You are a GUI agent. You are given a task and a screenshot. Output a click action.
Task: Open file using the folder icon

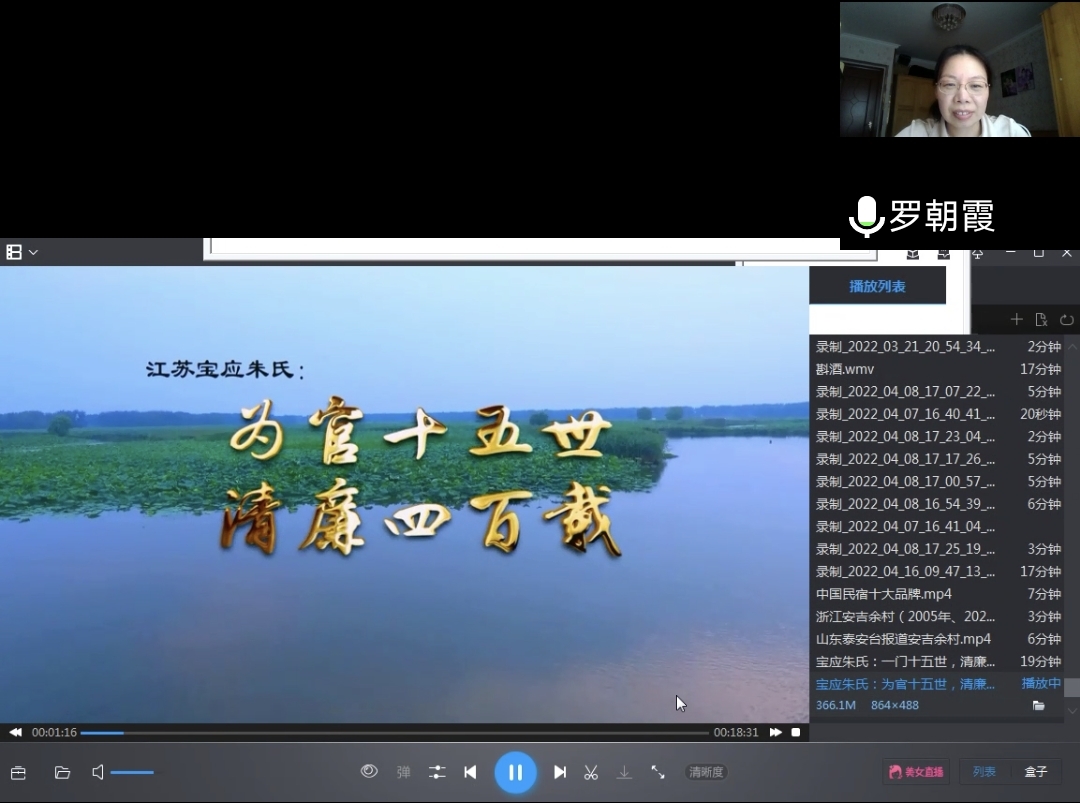click(62, 772)
